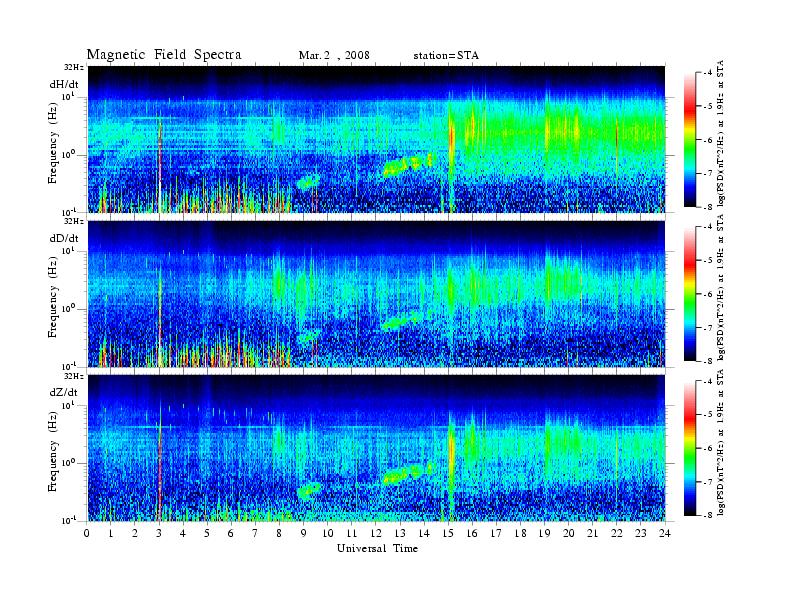Click the "-5" value on dD/dt color scale
The image size is (792, 612).
(707, 261)
